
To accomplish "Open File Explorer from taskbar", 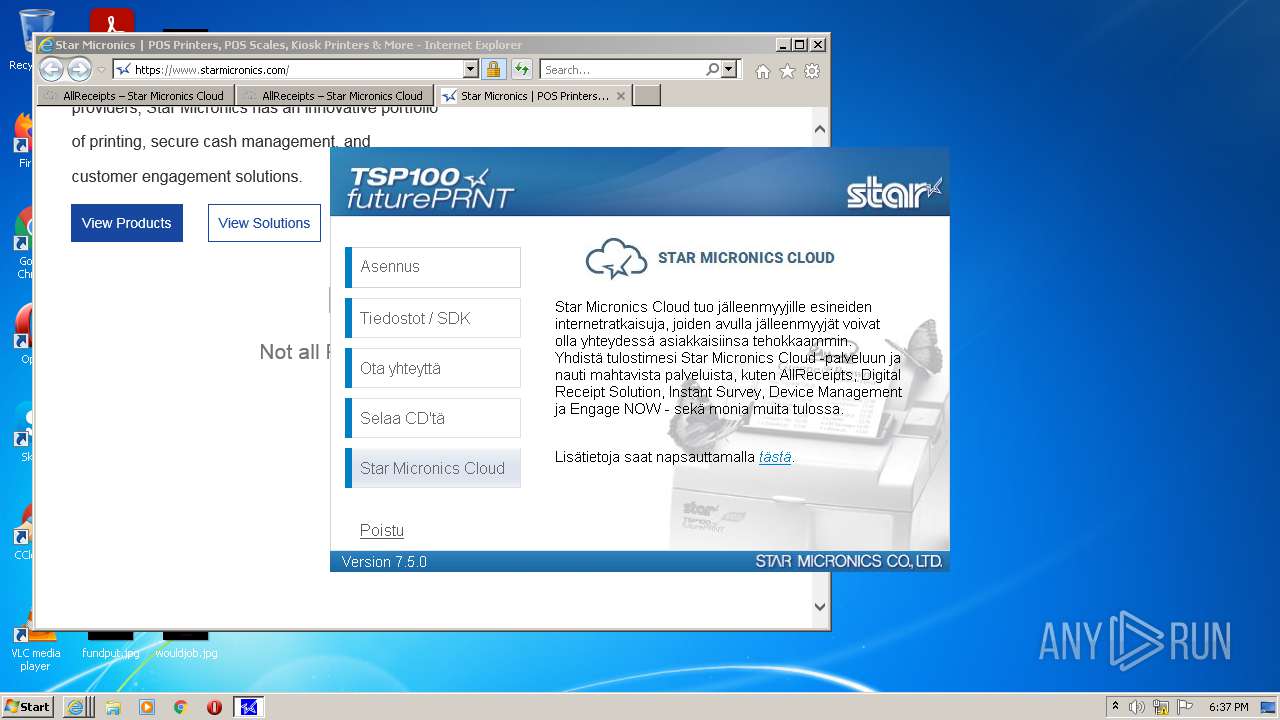I will 113,707.
